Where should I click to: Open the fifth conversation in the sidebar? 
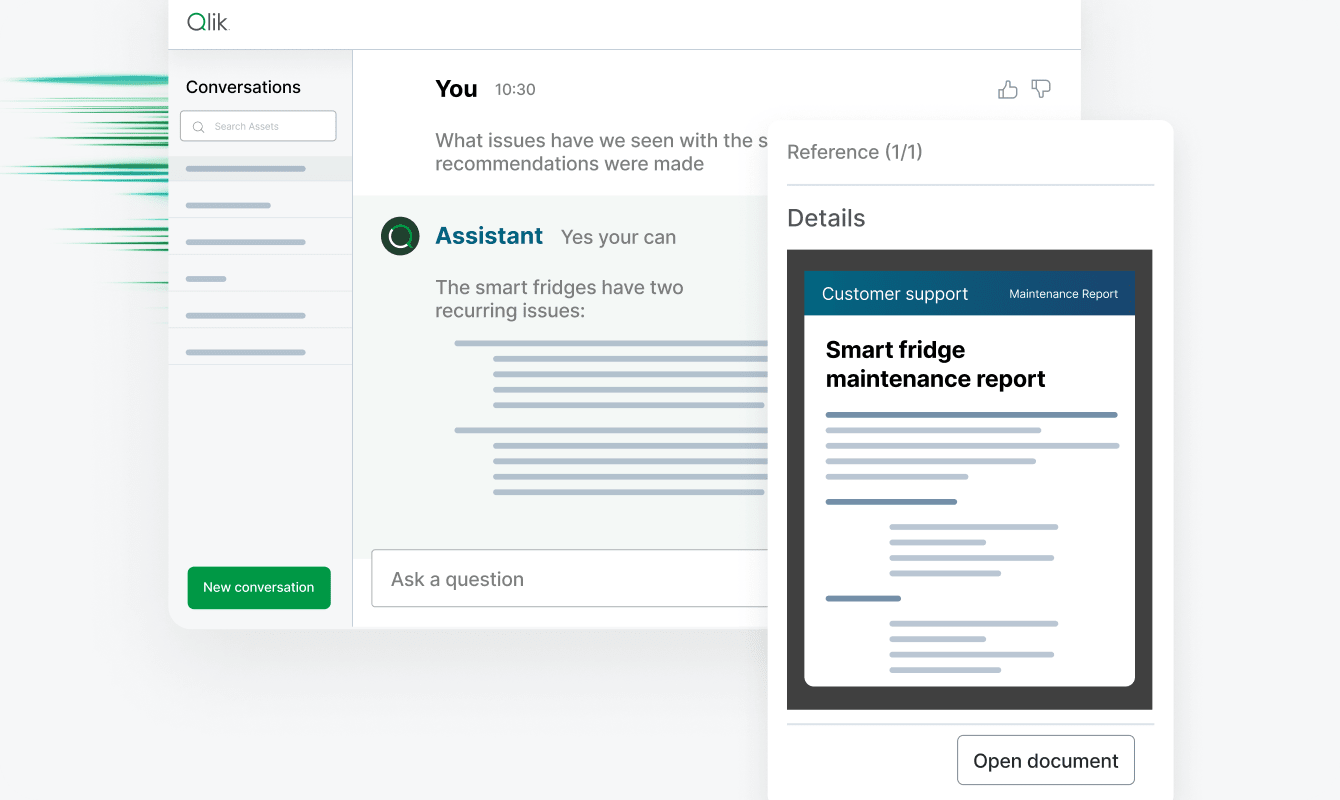(246, 316)
